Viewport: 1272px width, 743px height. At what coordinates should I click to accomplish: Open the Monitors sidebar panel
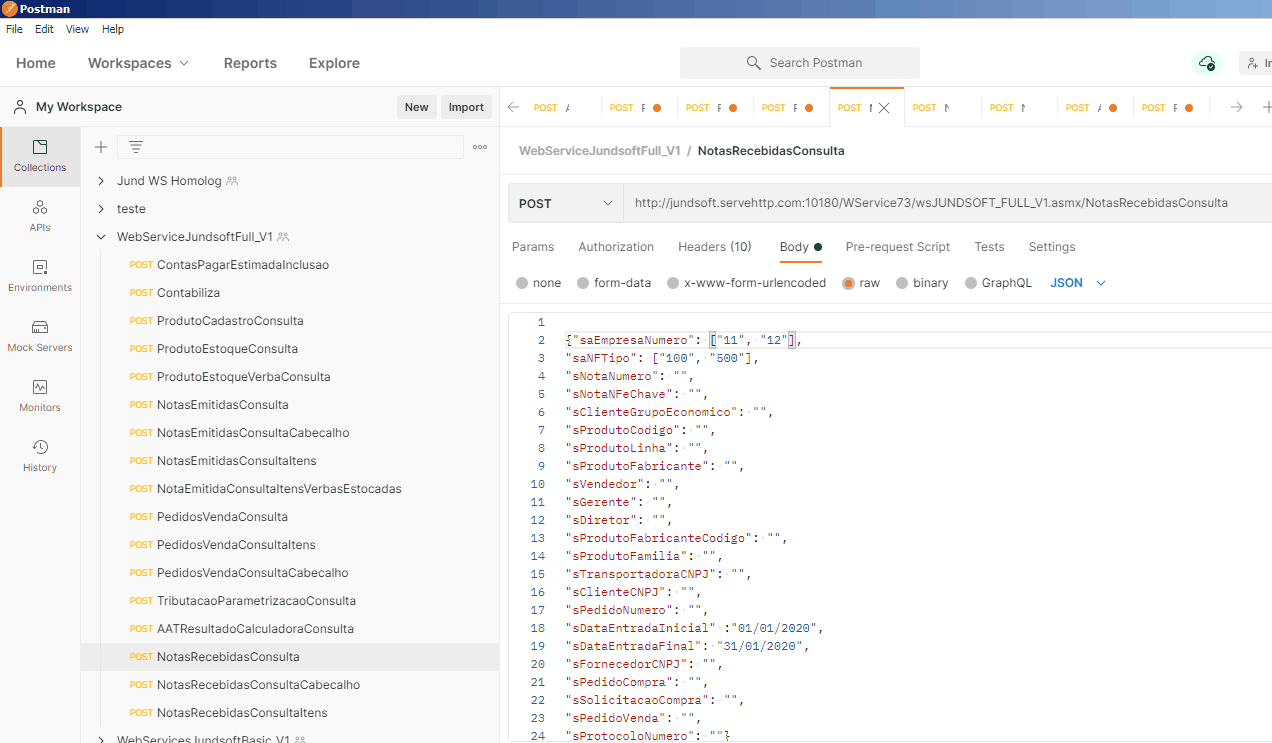coord(40,396)
